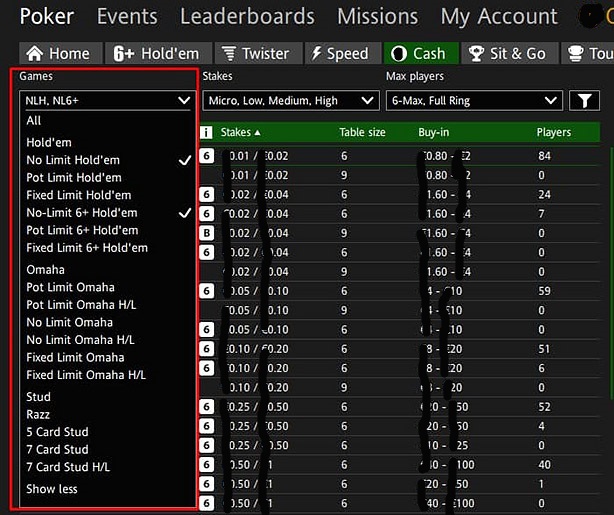Click the 6 badge on the 84-player row
Screen dimensions: 614x515
[207, 156]
